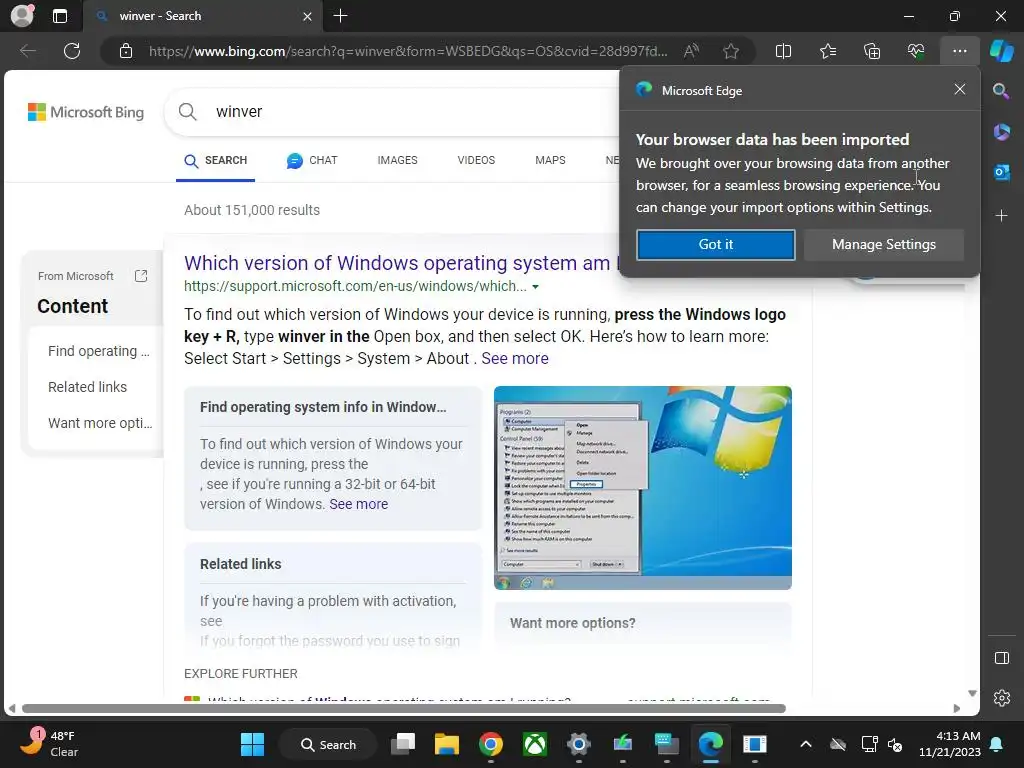Image resolution: width=1024 pixels, height=768 pixels.
Task: Switch to the CHAT tab
Action: tap(312, 161)
